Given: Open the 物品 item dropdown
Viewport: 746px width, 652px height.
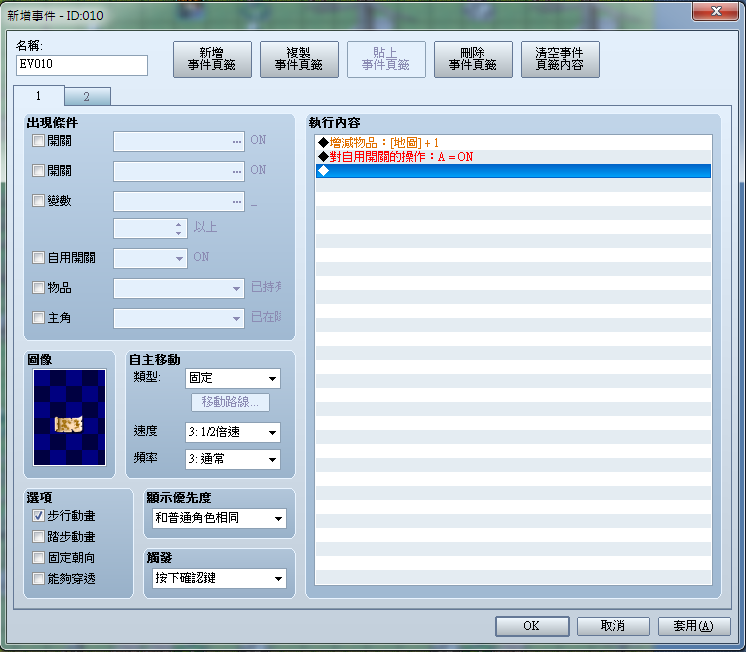Looking at the screenshot, I should (179, 288).
